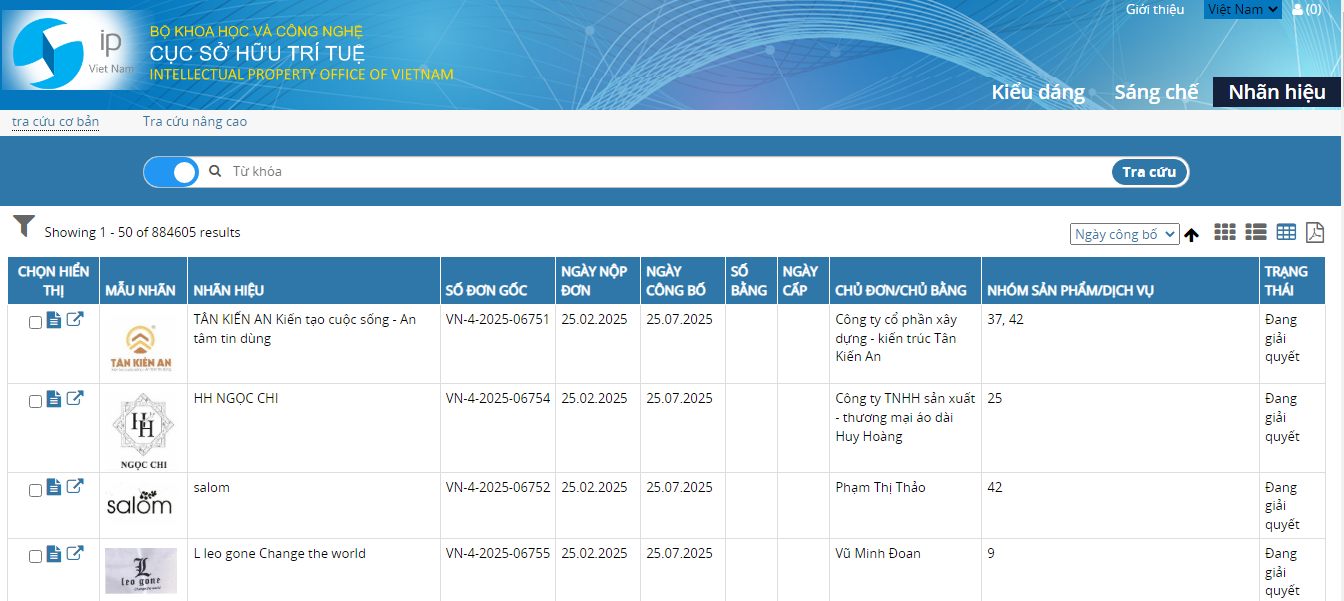Tick checkbox for salom row
This screenshot has width=1344, height=601.
click(x=36, y=490)
